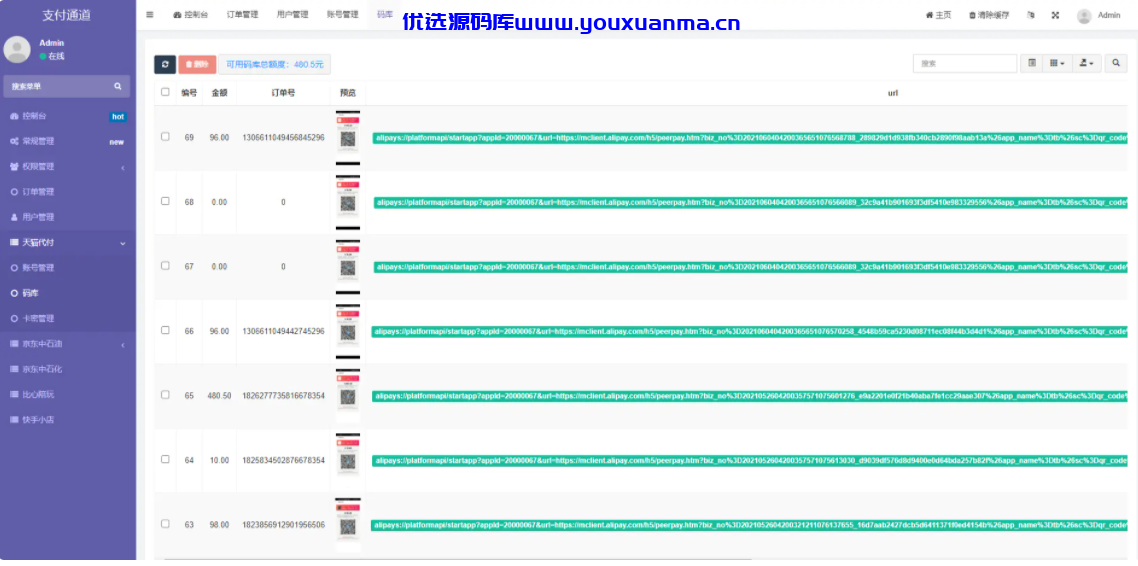This screenshot has width=1138, height=566.
Task: Select 码库 in the sidebar
Action: [67, 293]
